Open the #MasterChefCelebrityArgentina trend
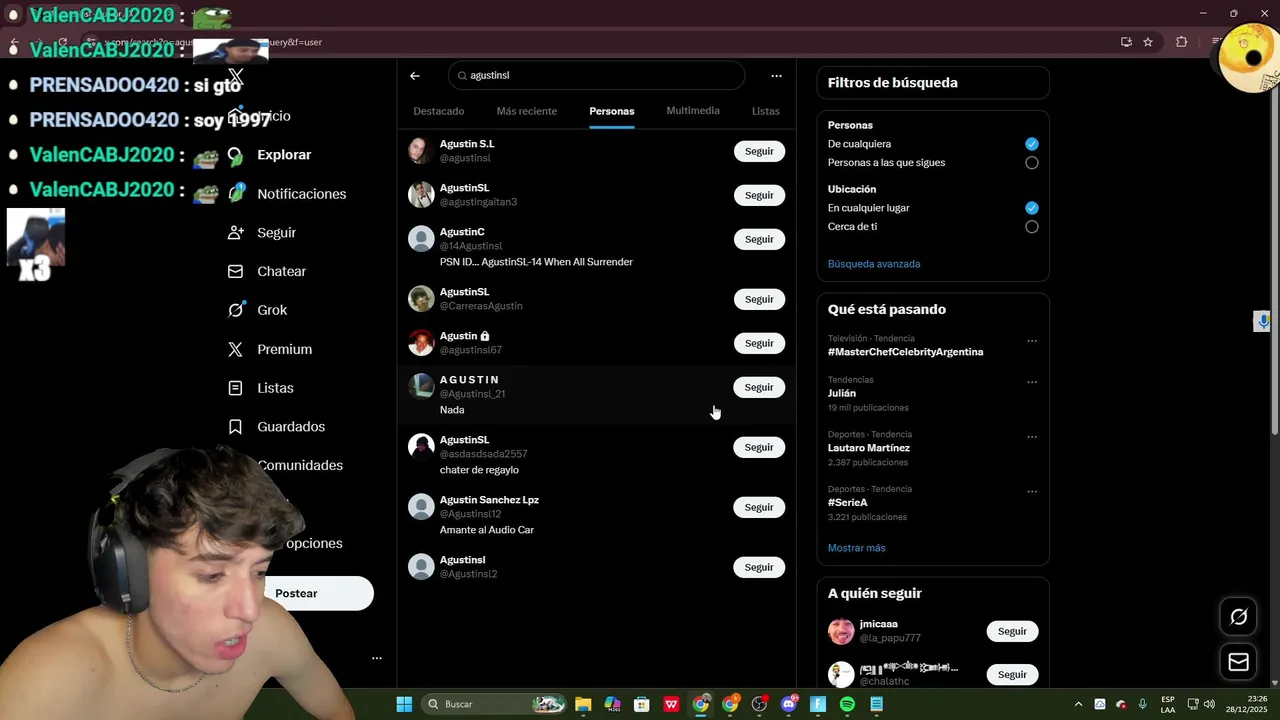Image resolution: width=1280 pixels, height=720 pixels. [x=905, y=352]
